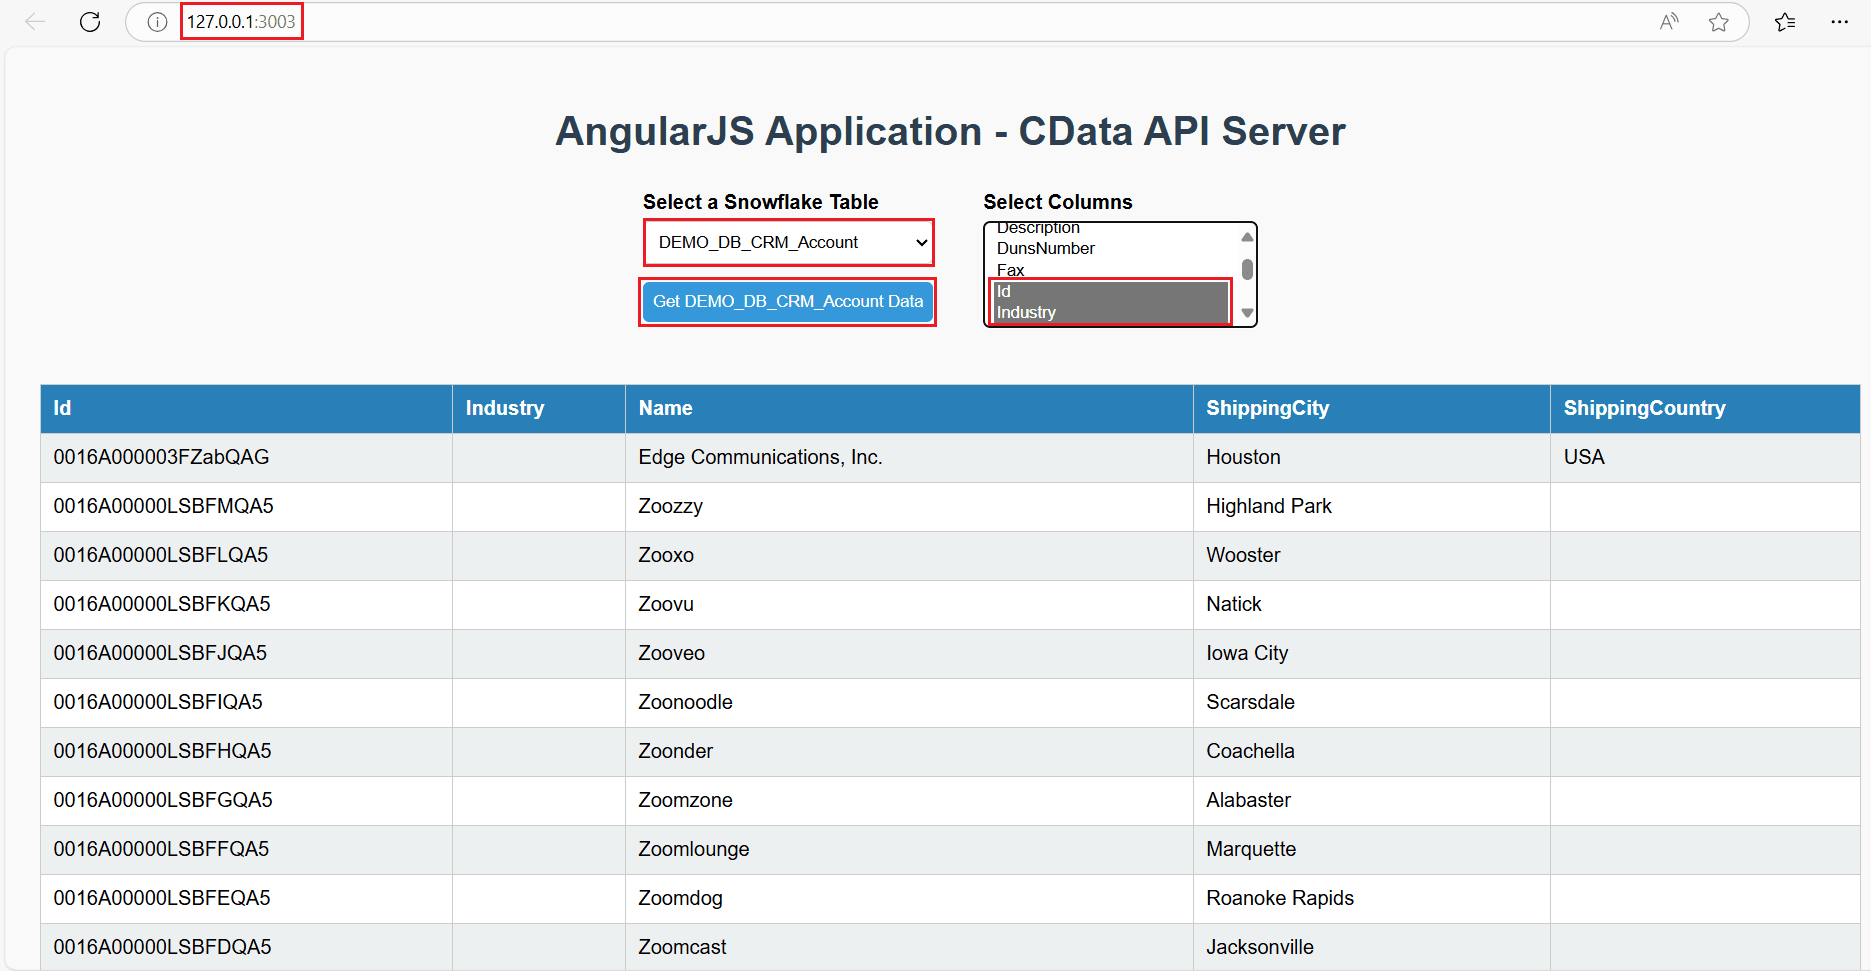The width and height of the screenshot is (1871, 971).
Task: Click the Edge Communications, Inc. cell
Action: coord(760,457)
